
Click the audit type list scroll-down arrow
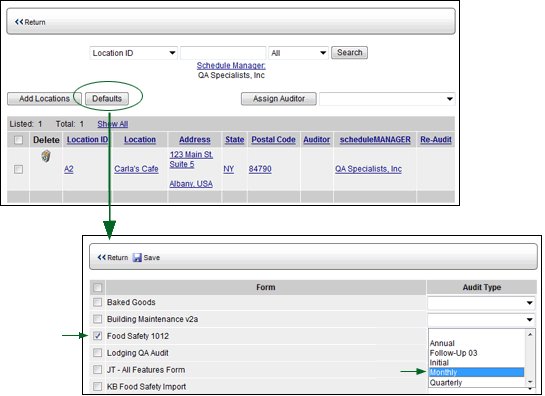pos(530,382)
